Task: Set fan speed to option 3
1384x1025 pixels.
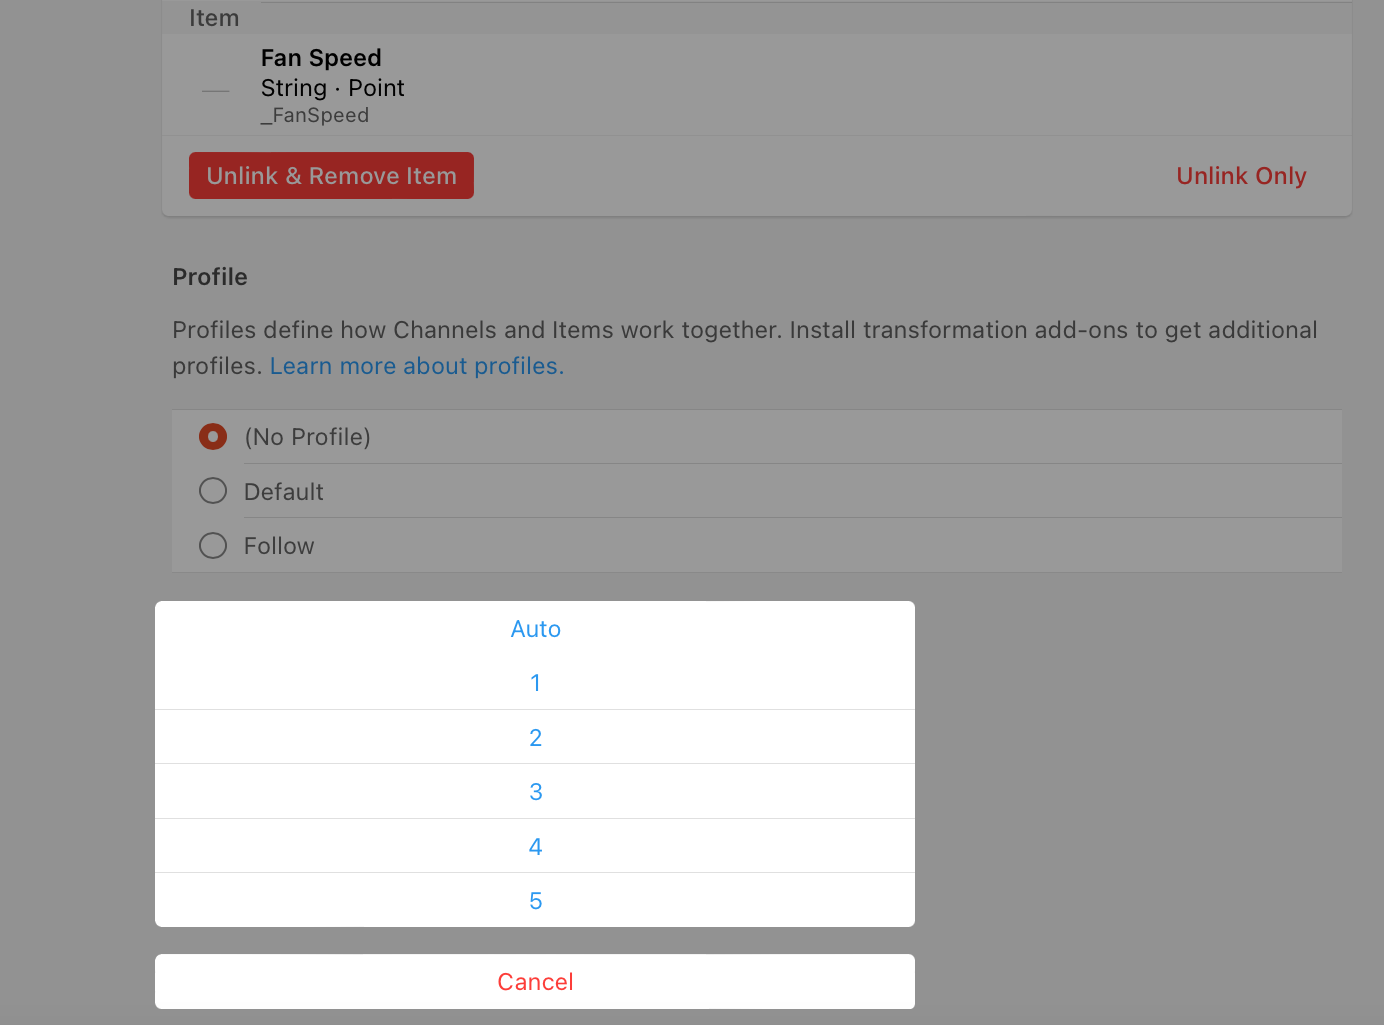Action: [x=535, y=792]
